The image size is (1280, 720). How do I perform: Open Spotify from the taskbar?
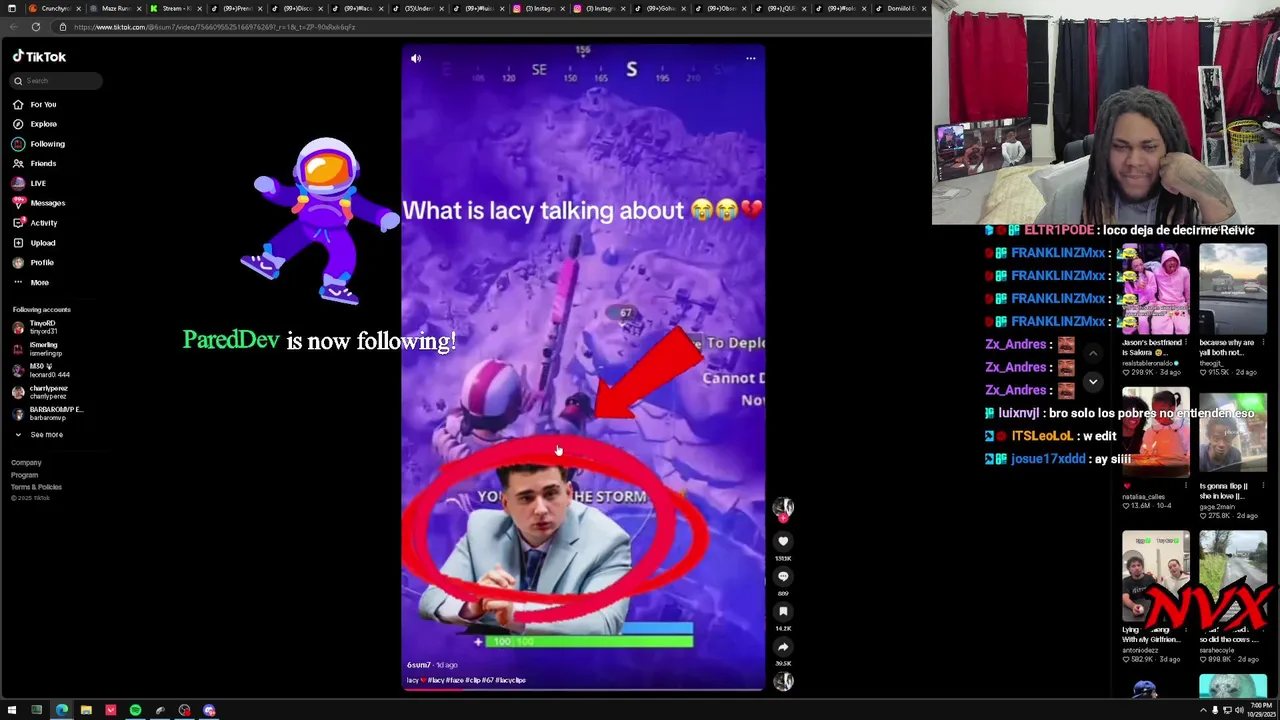[135, 710]
